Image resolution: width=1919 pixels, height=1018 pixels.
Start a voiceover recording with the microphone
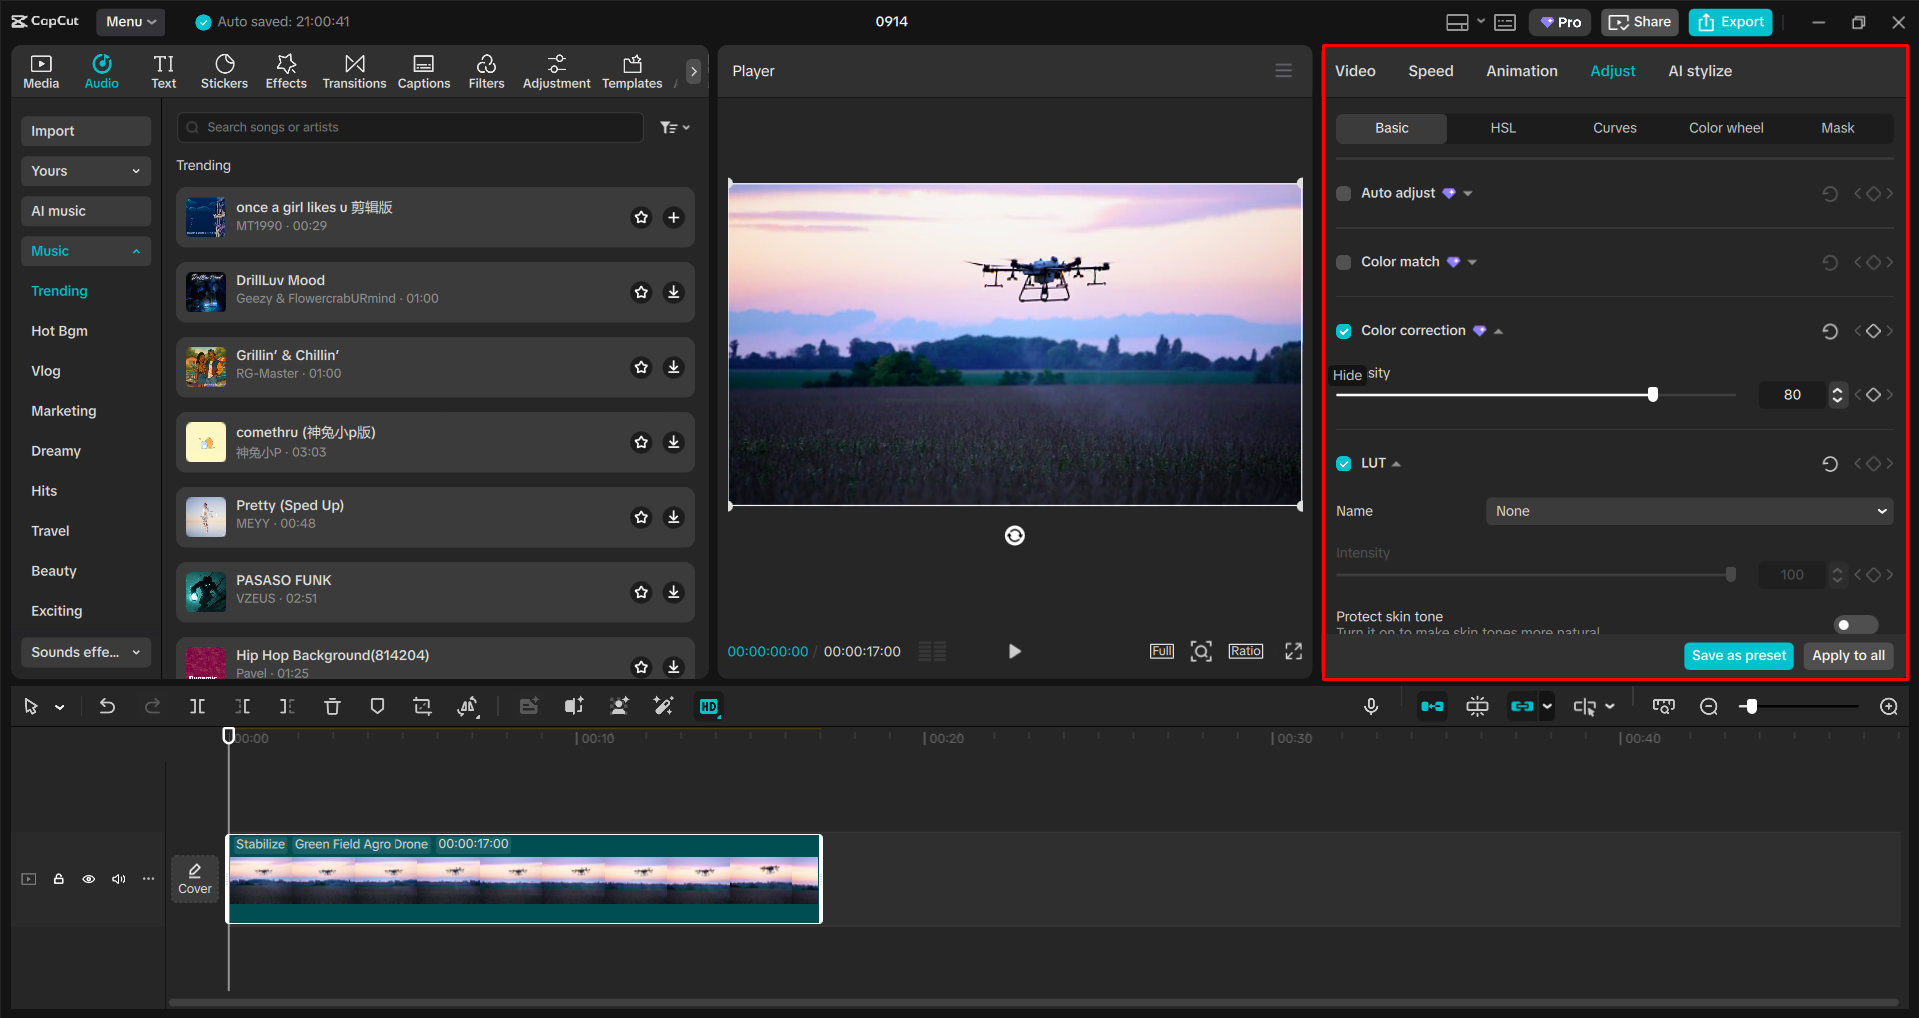coord(1370,706)
